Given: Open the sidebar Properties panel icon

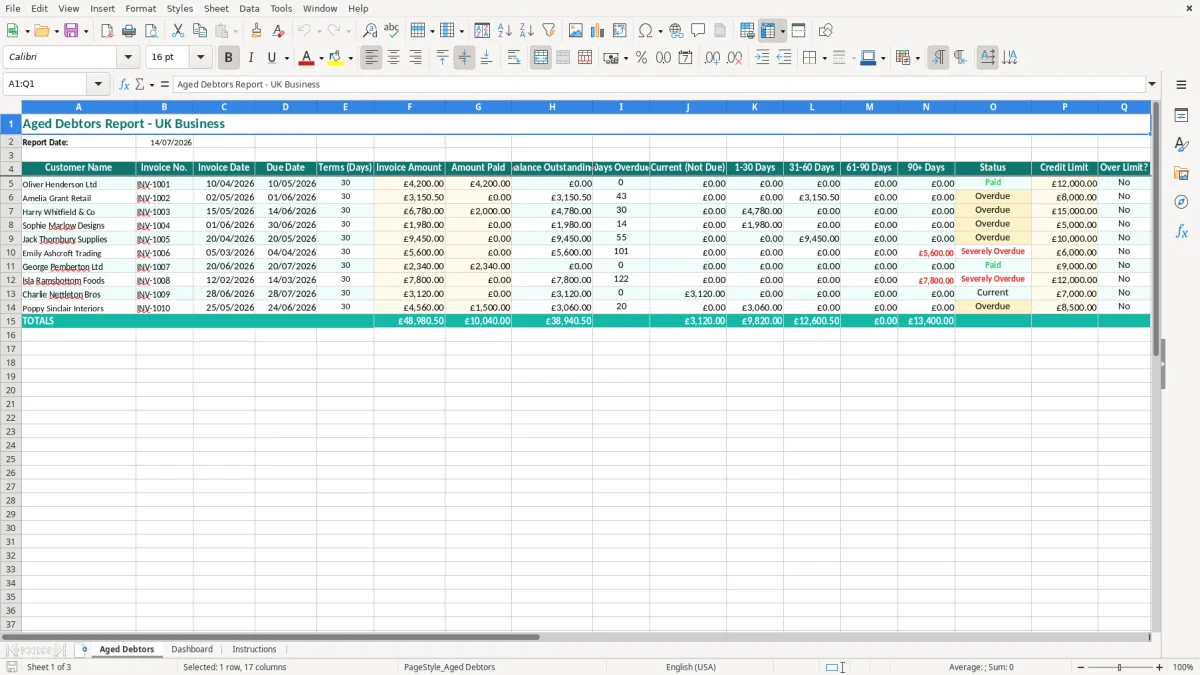Looking at the screenshot, I should point(1181,116).
